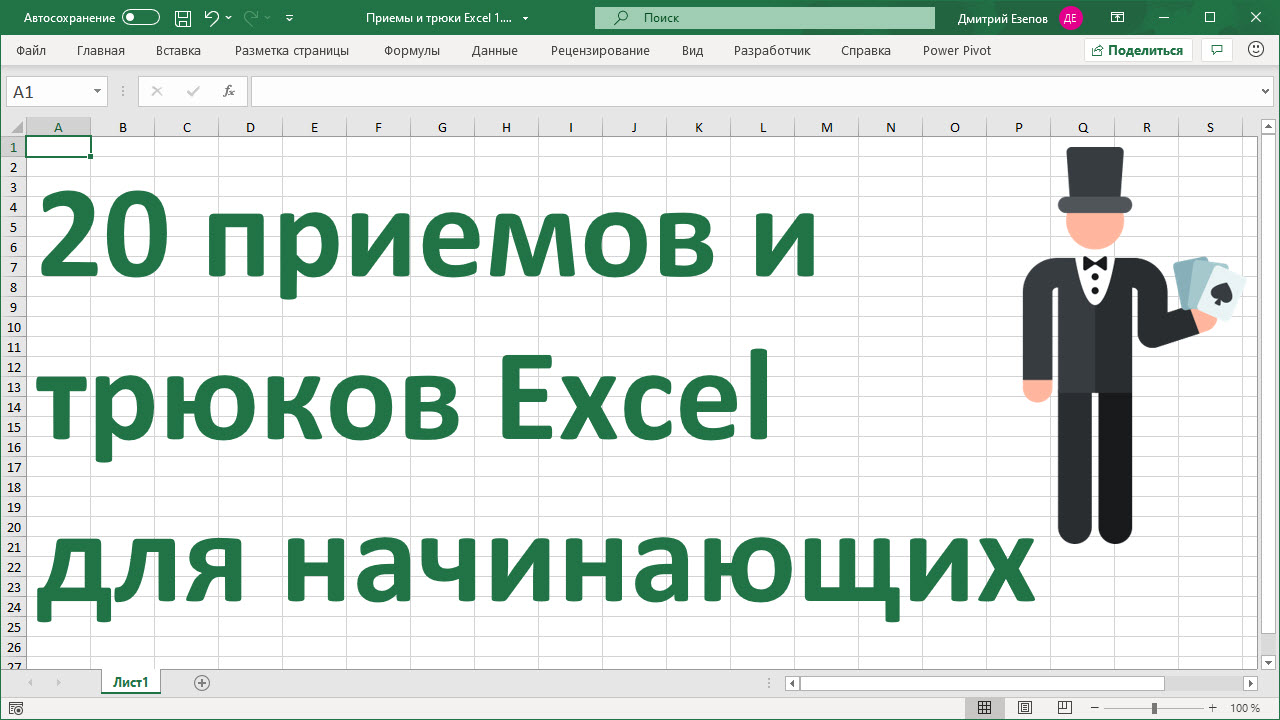Switch to the Вставка ribbon tab
1280x720 pixels.
[178, 50]
